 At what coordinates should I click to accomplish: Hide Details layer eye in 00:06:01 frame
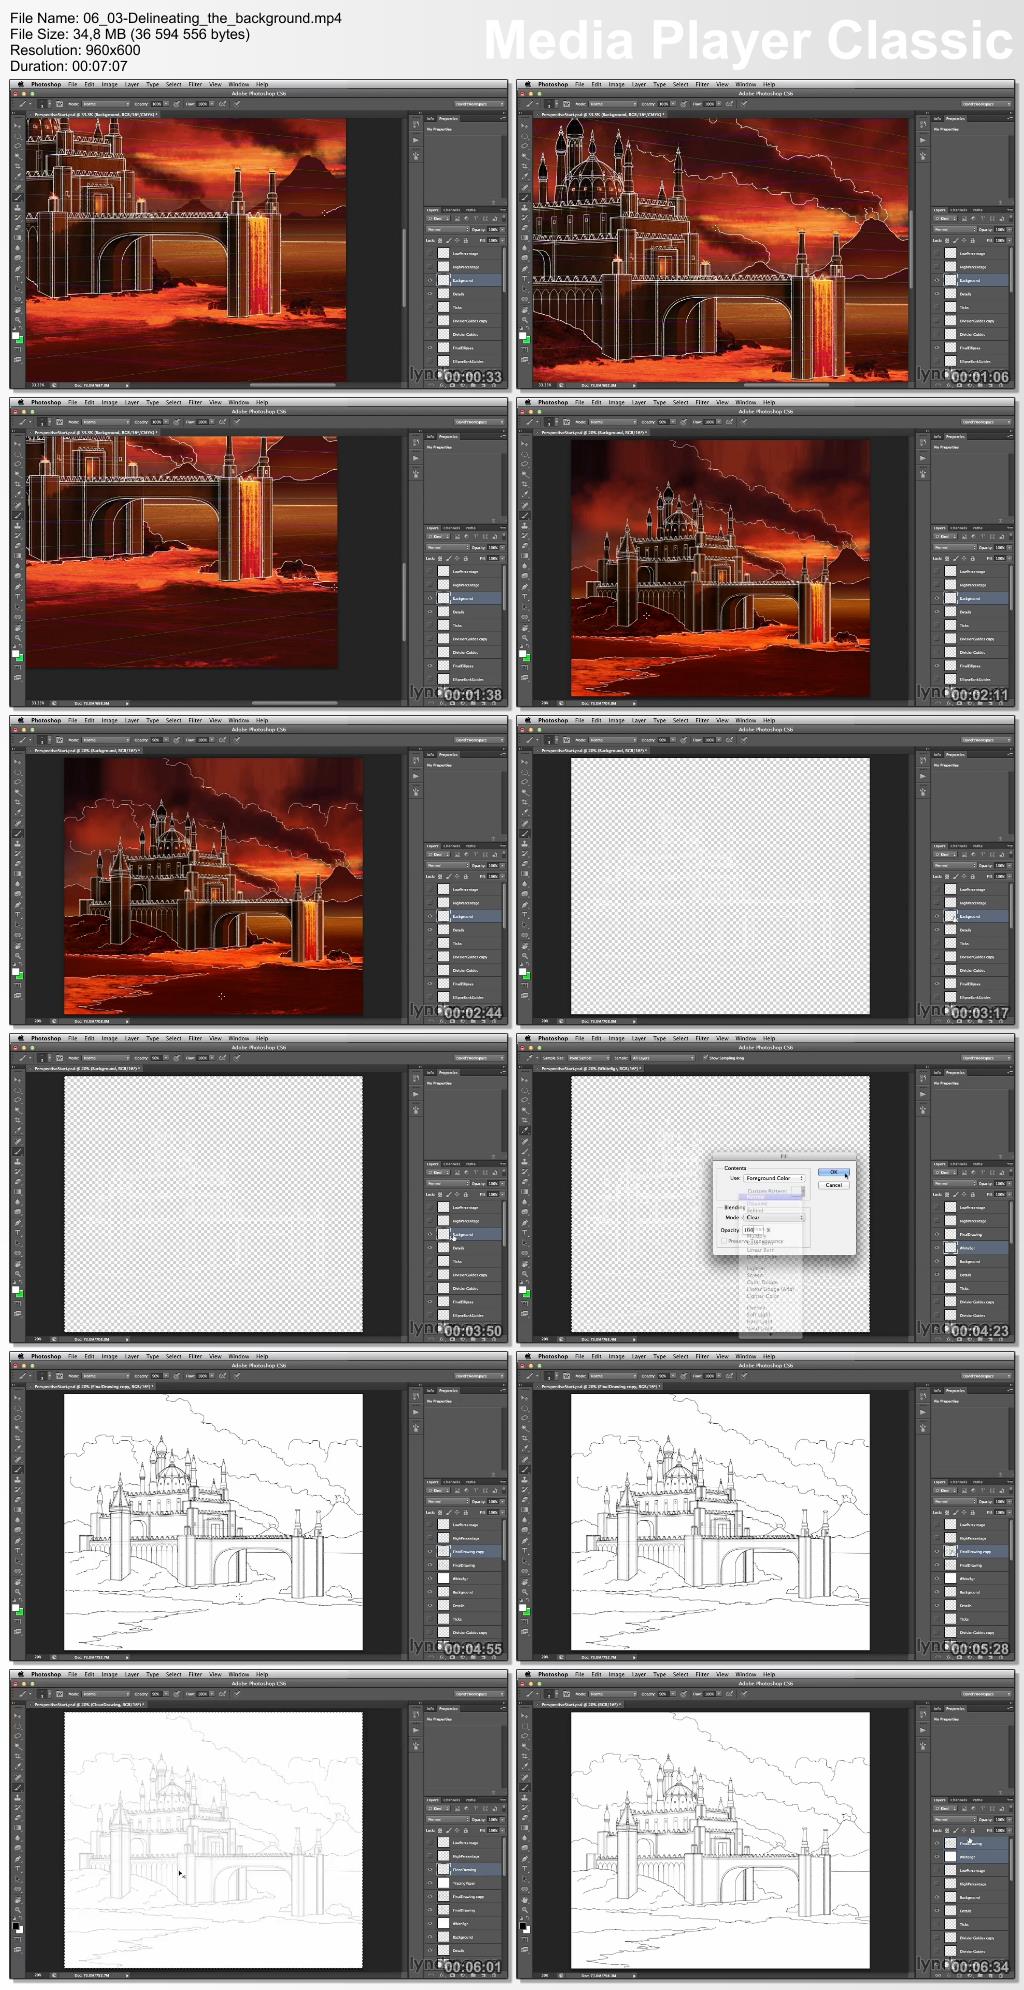pos(430,1950)
